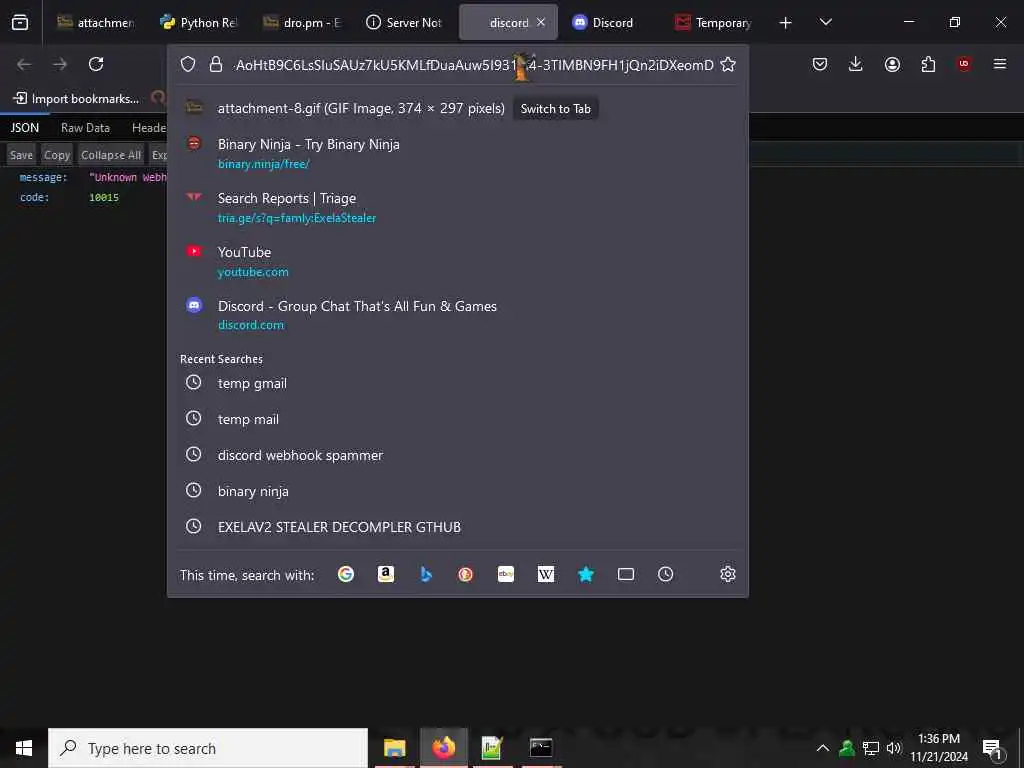
Task: Choose recent search 'binary ninja'
Action: coord(458,491)
